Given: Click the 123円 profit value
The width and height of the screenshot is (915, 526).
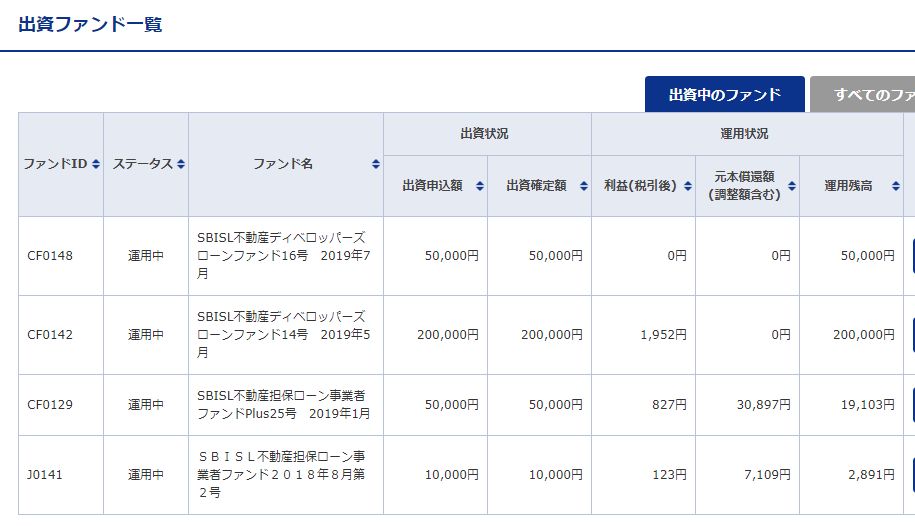Looking at the screenshot, I should pyautogui.click(x=669, y=475).
